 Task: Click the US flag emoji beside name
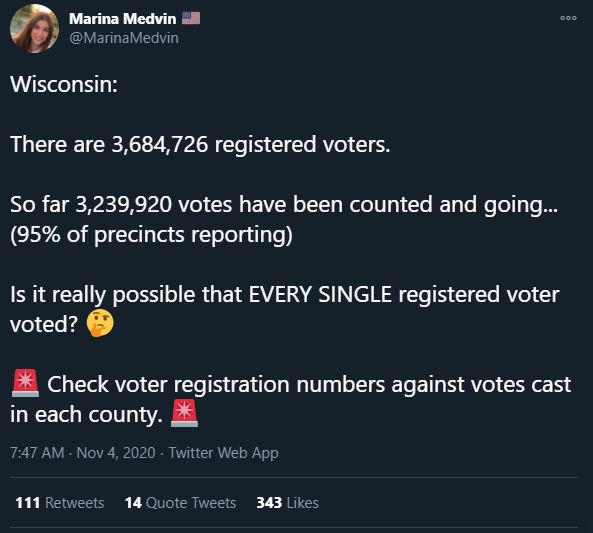(x=191, y=18)
